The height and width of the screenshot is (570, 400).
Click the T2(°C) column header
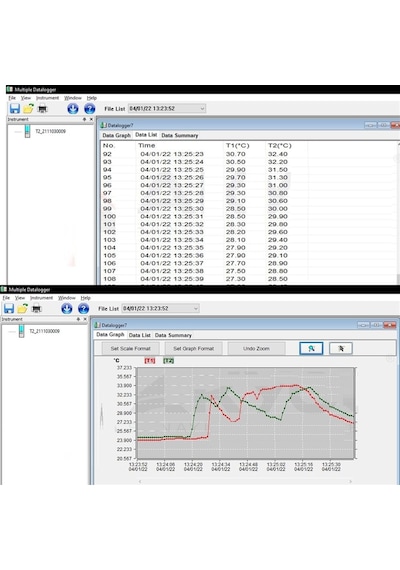[280, 145]
